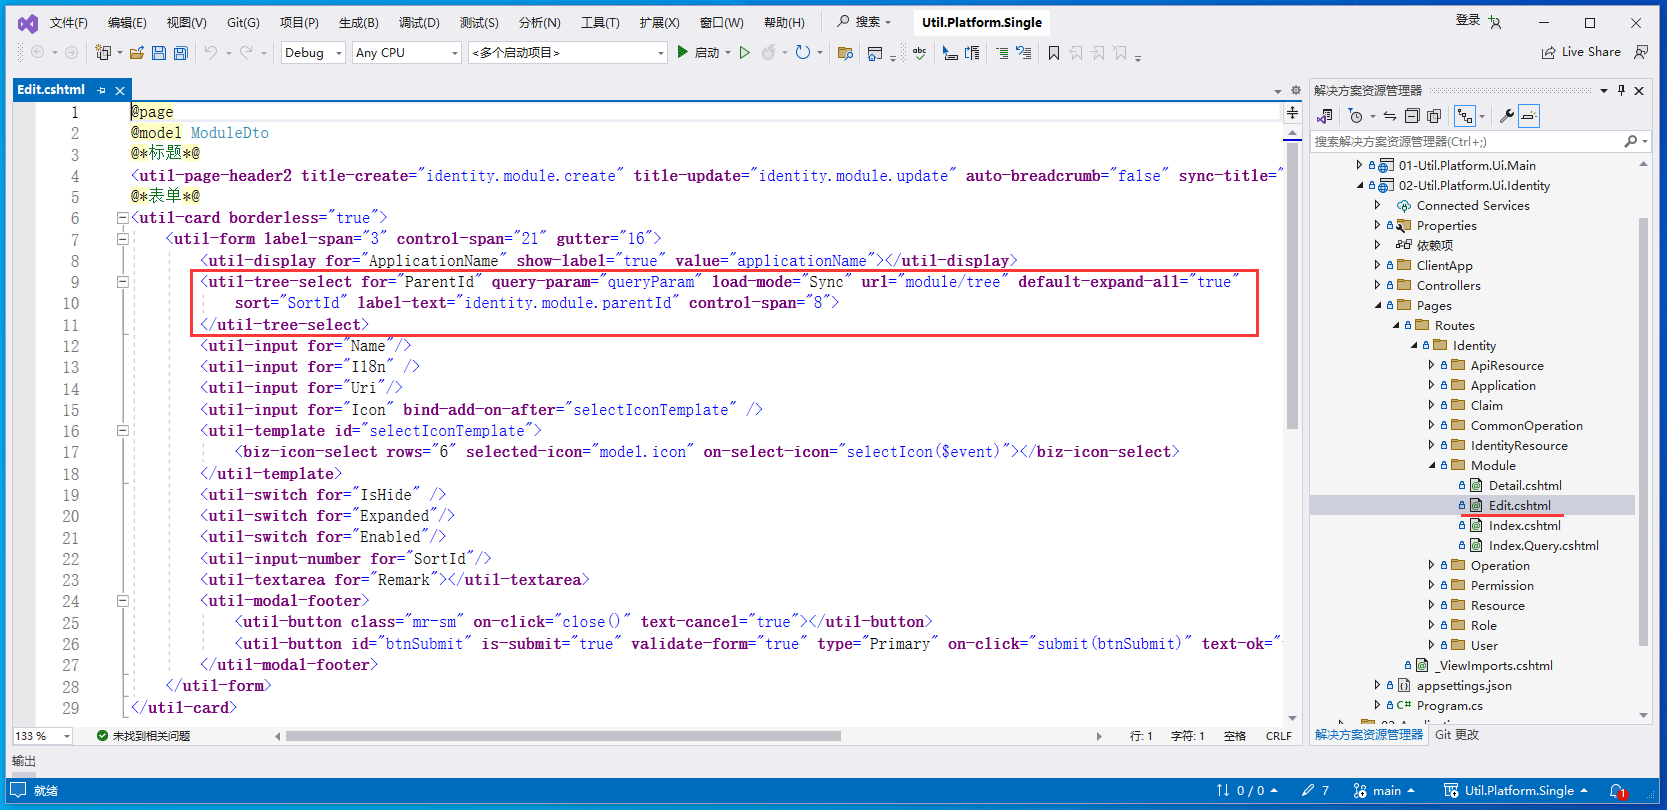Open the 编辑(E) menu
Screen dimensions: 1667x810
pyautogui.click(x=127, y=22)
